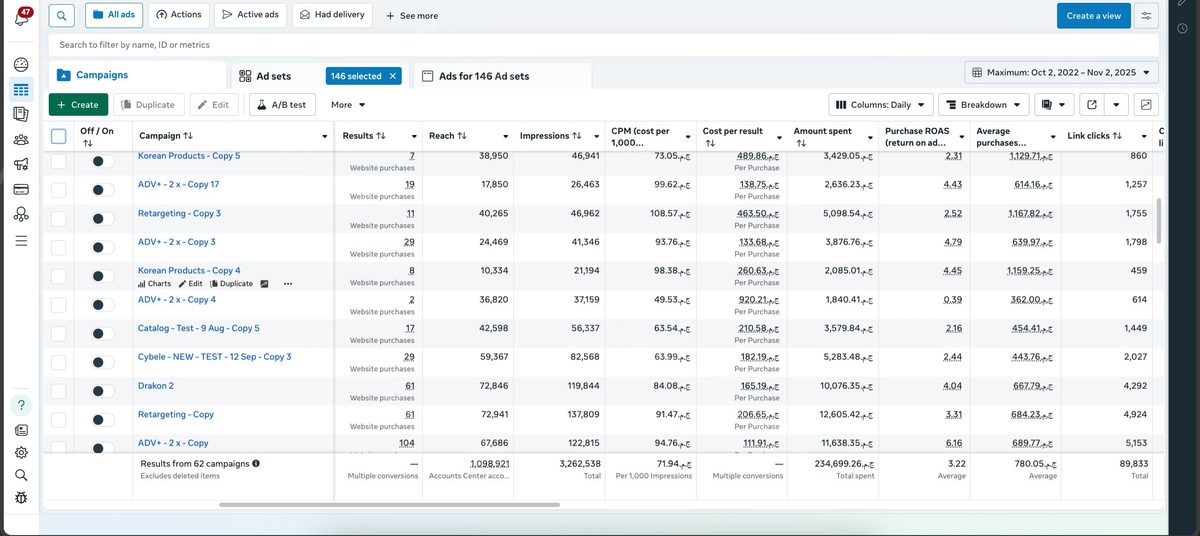
Task: Expand the Columns: Daily dropdown
Action: point(881,104)
